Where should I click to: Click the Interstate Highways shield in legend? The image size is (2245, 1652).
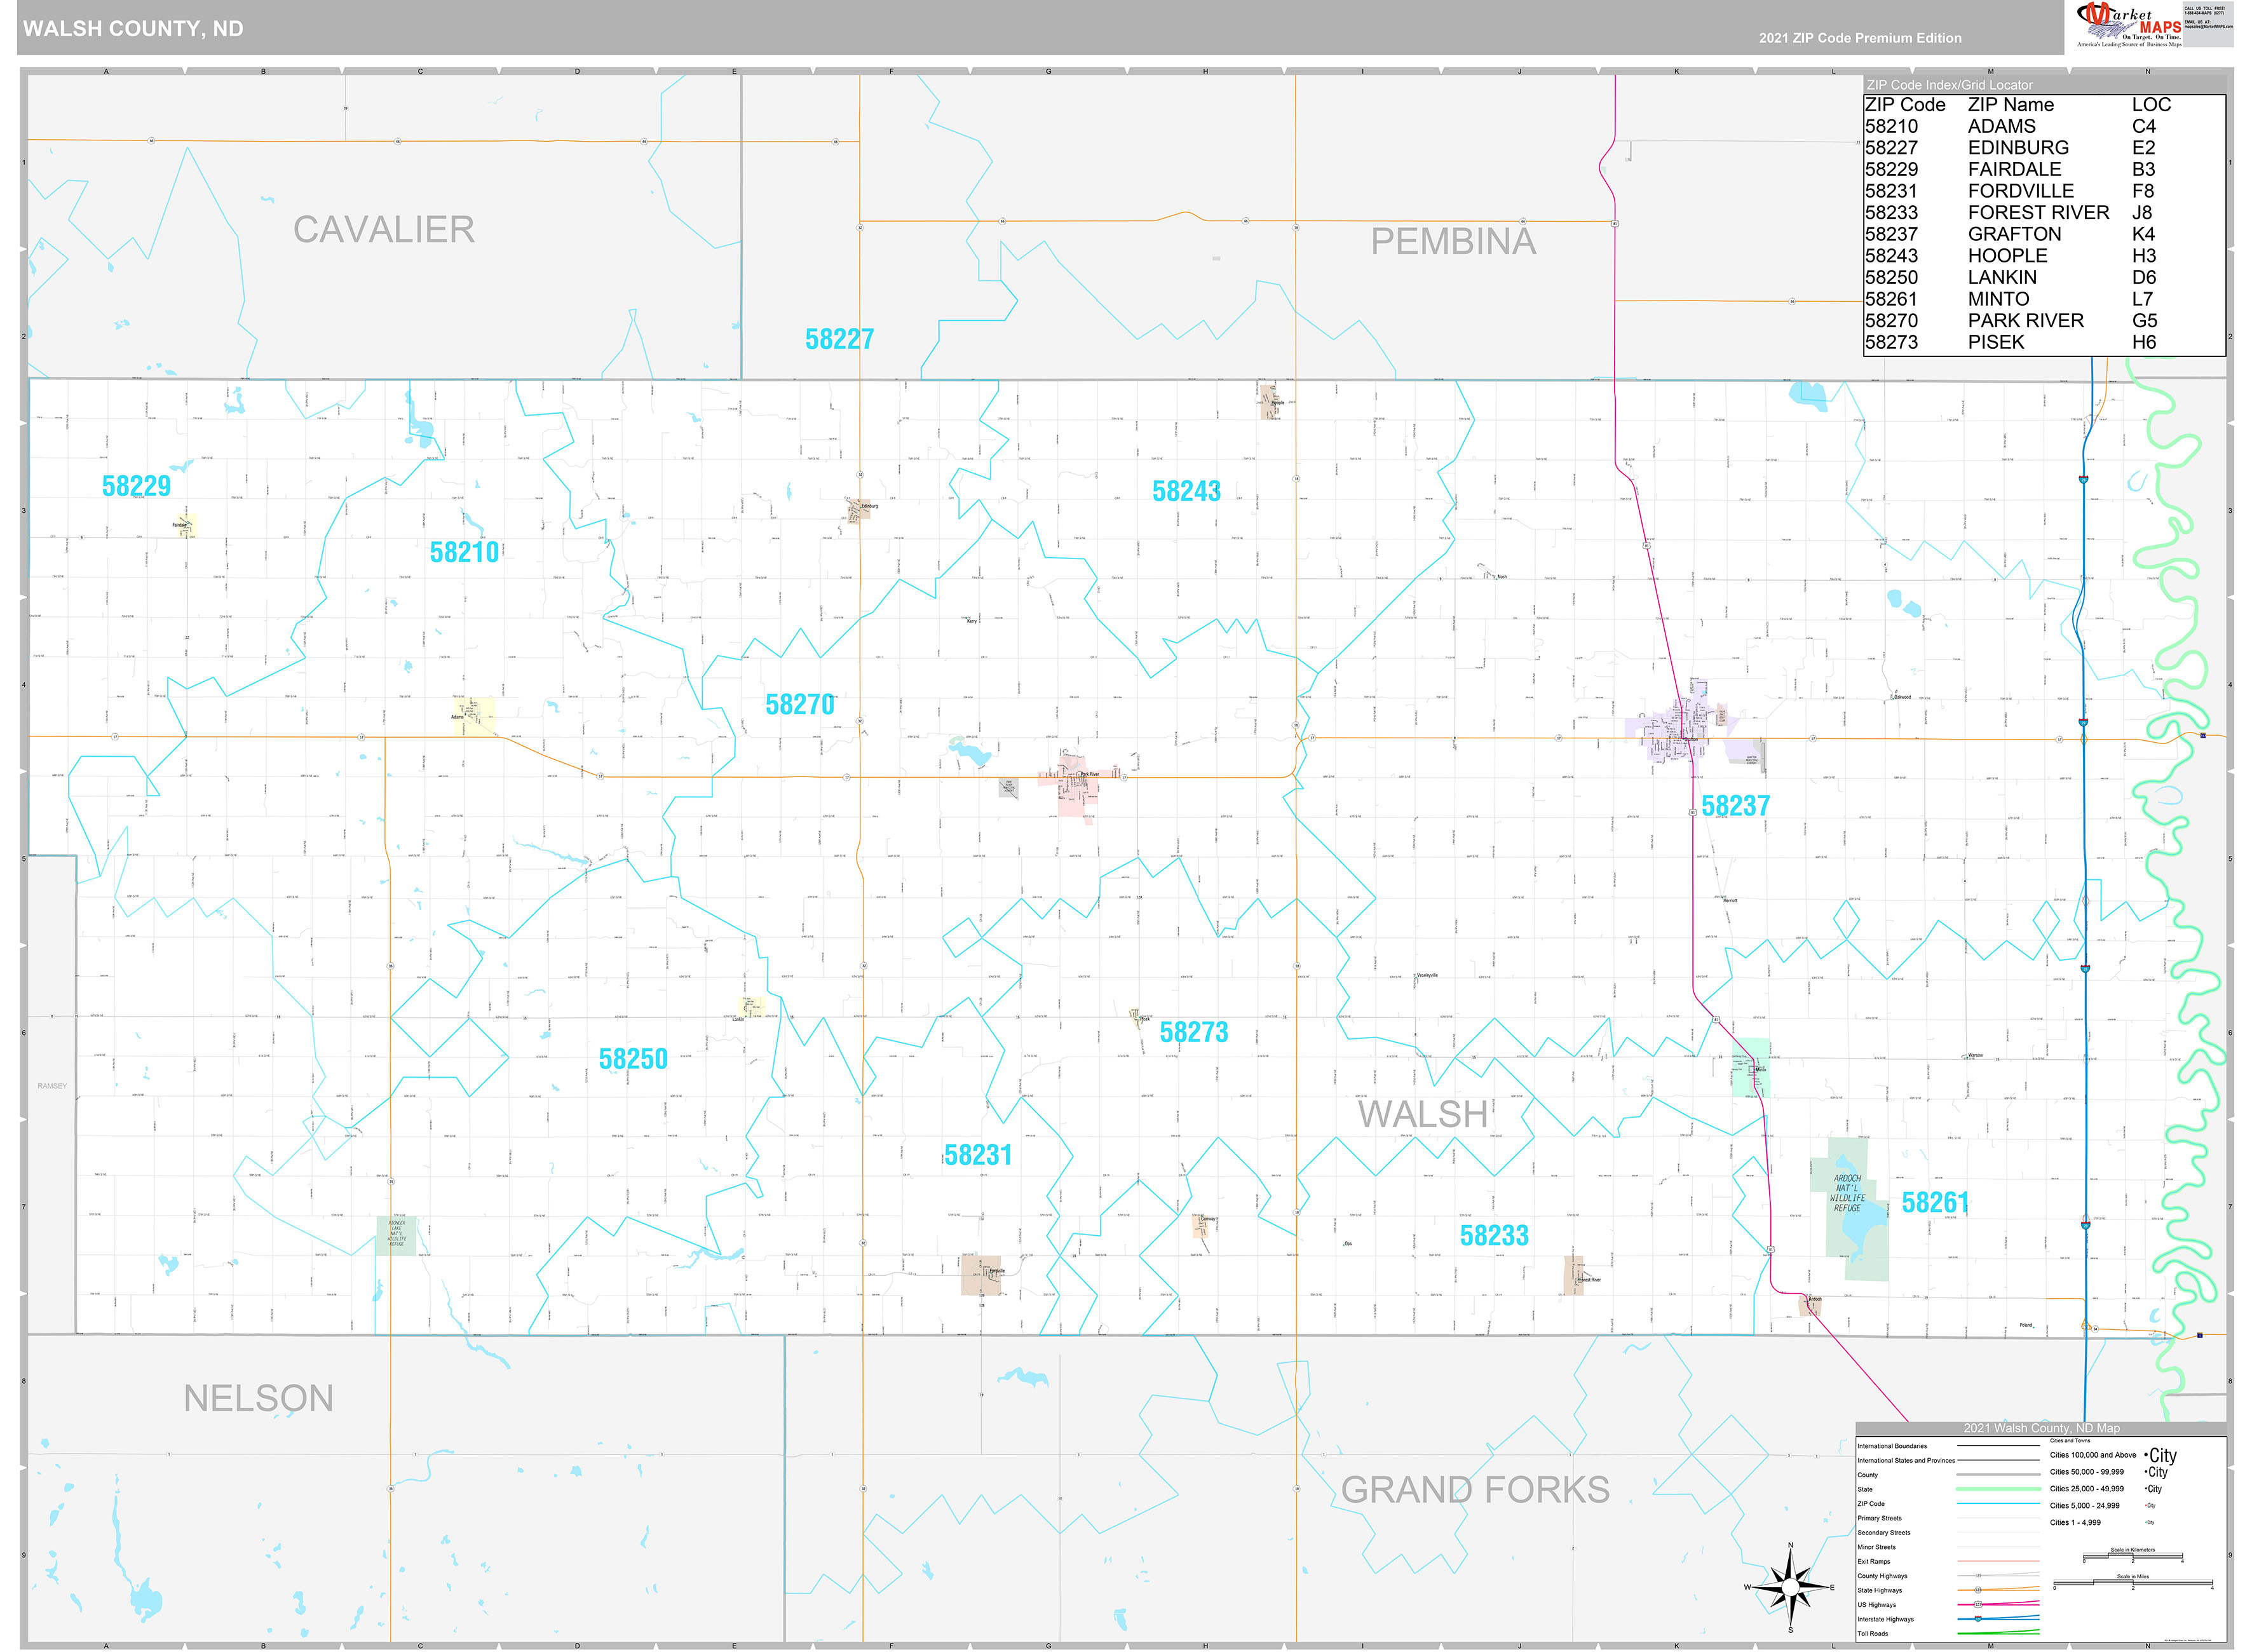click(x=1978, y=1619)
